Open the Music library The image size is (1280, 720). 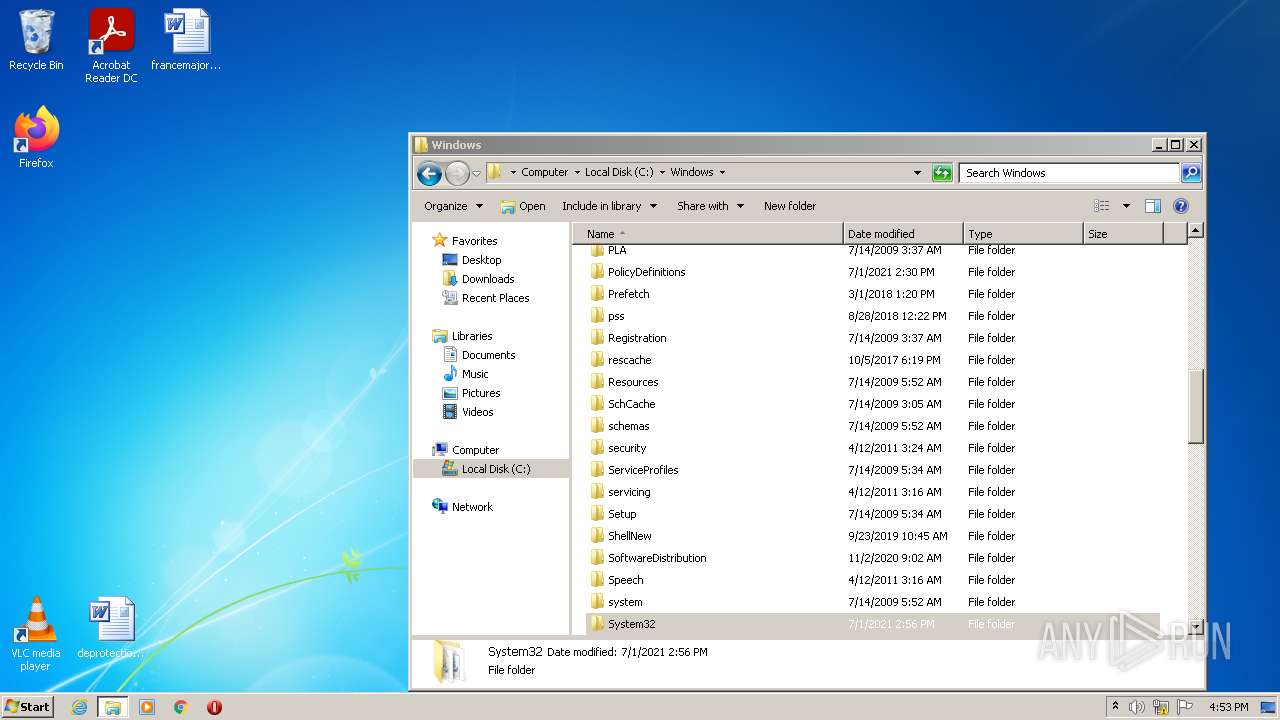point(475,374)
